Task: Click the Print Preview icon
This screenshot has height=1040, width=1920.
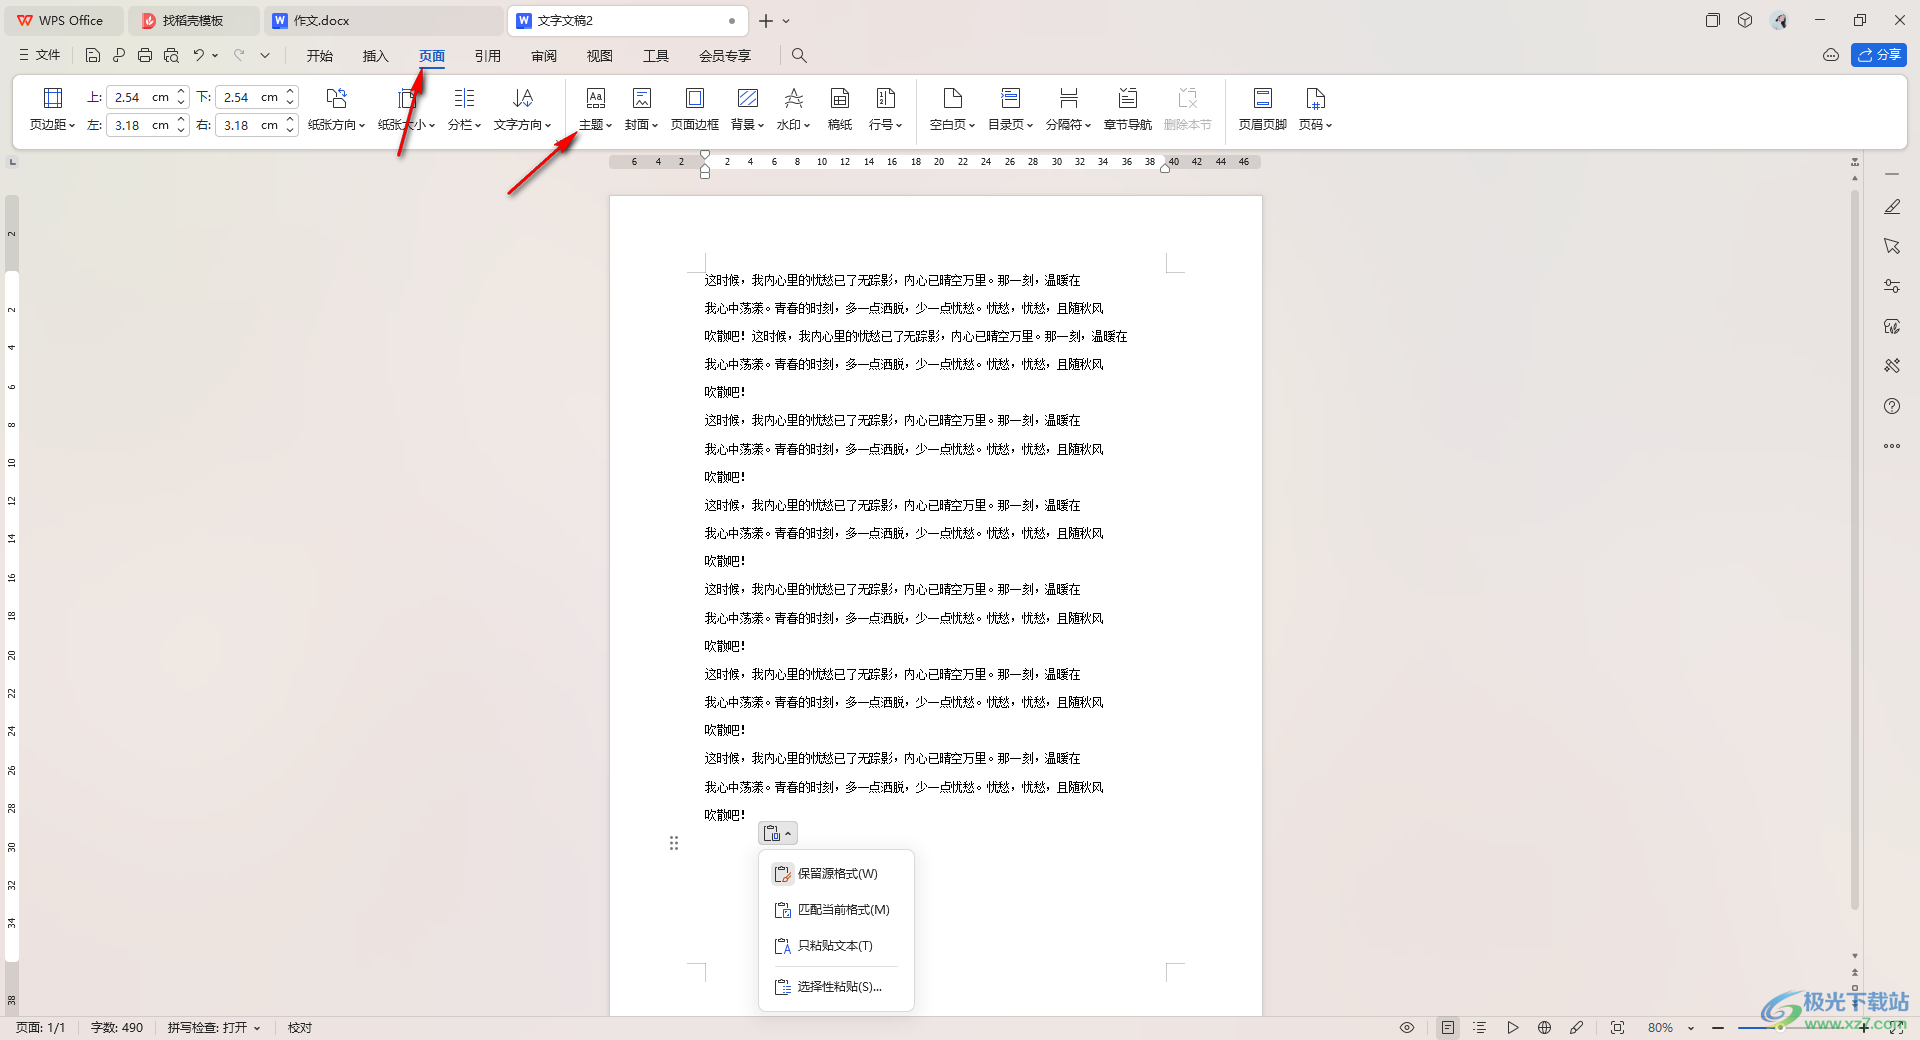Action: click(171, 55)
